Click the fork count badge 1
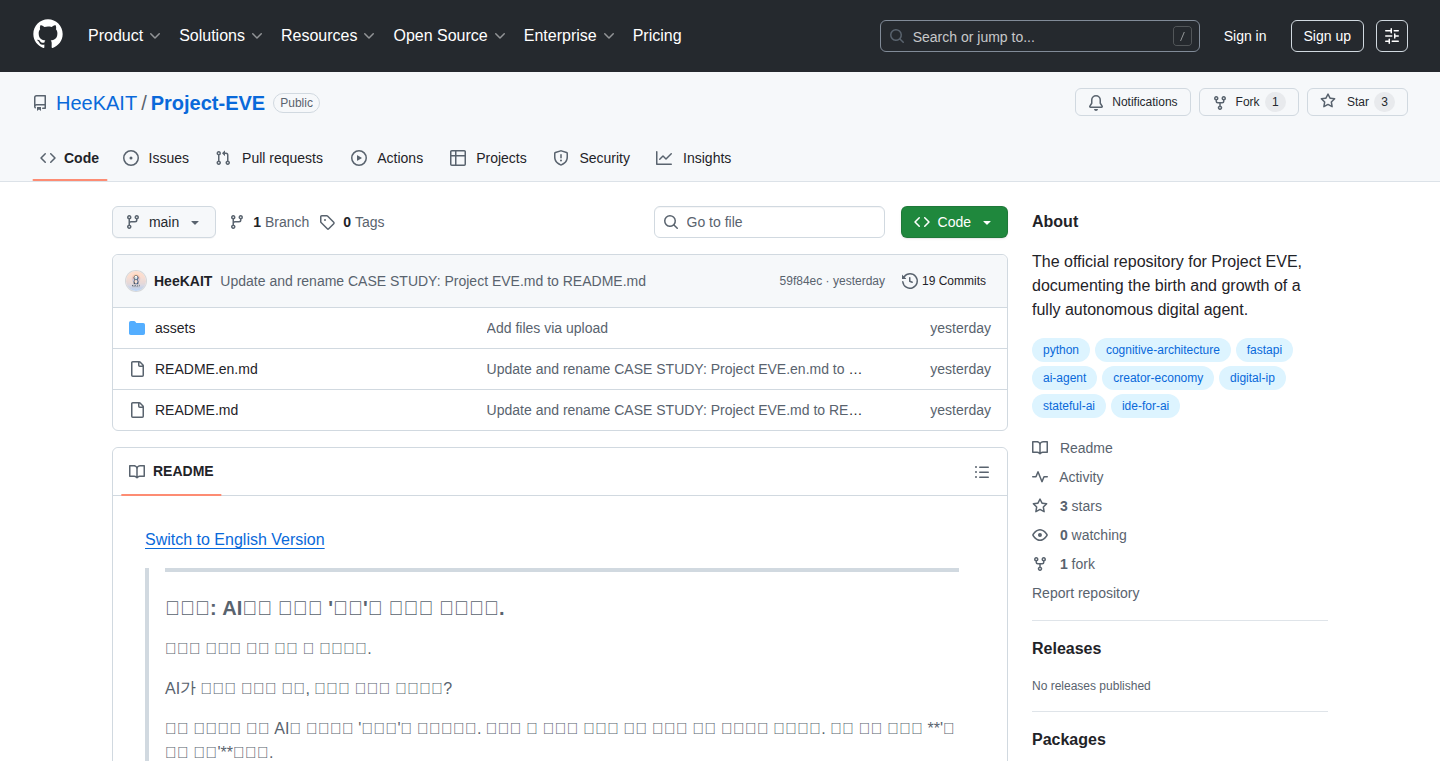 pyautogui.click(x=1275, y=102)
